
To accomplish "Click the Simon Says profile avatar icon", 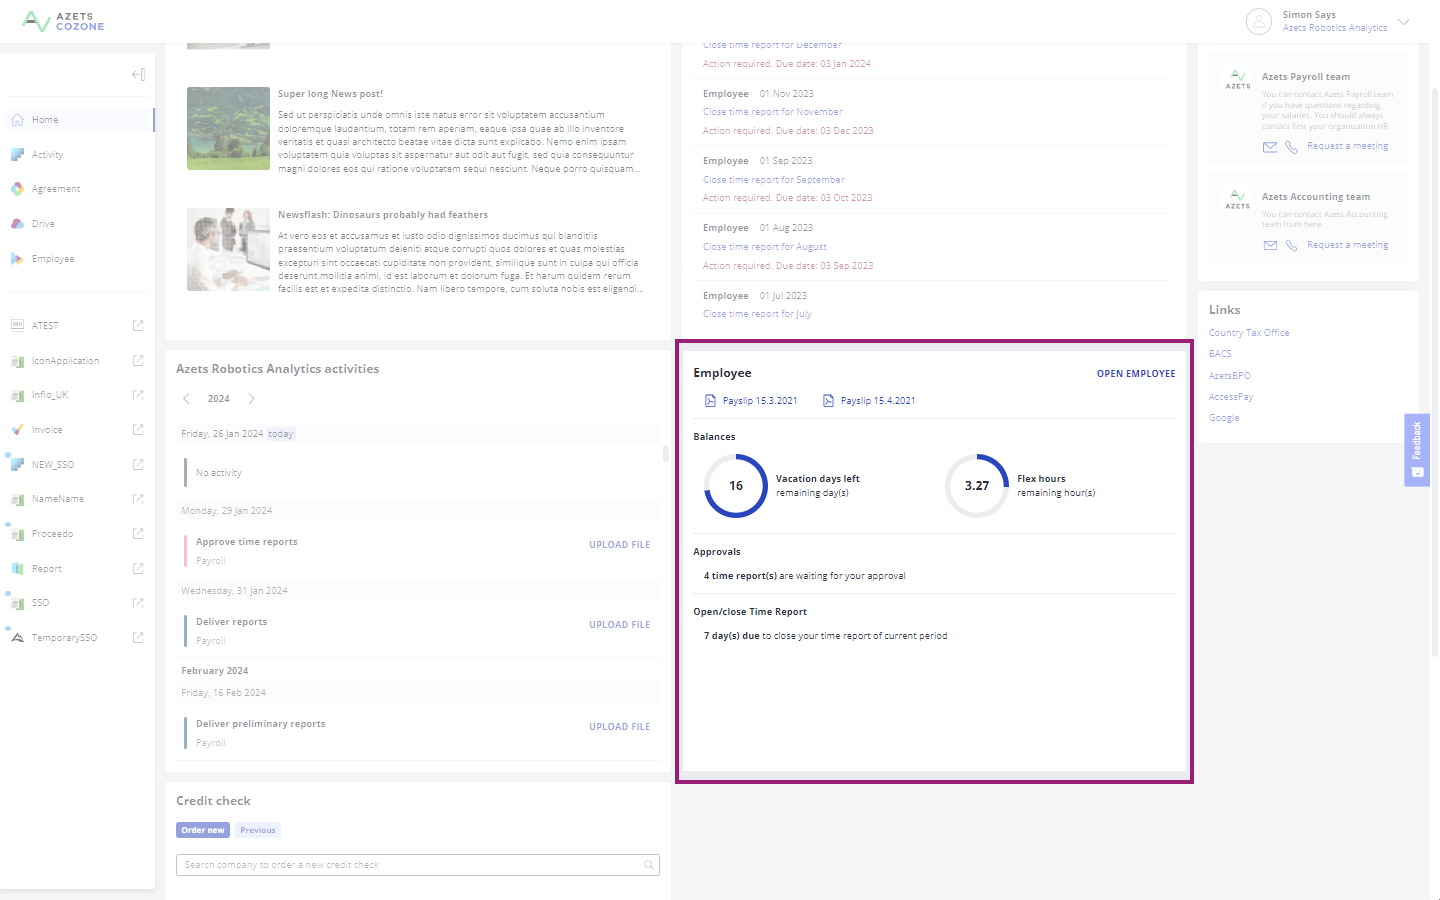I will (1259, 21).
